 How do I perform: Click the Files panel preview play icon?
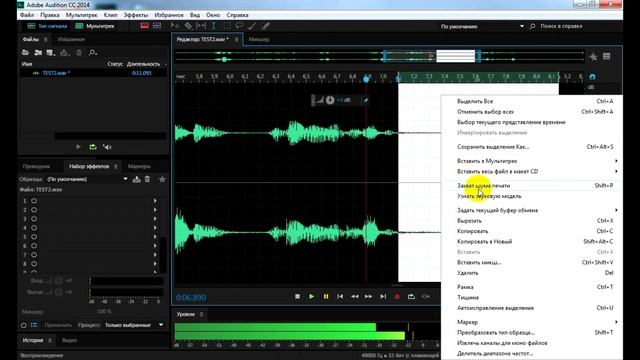coord(78,147)
